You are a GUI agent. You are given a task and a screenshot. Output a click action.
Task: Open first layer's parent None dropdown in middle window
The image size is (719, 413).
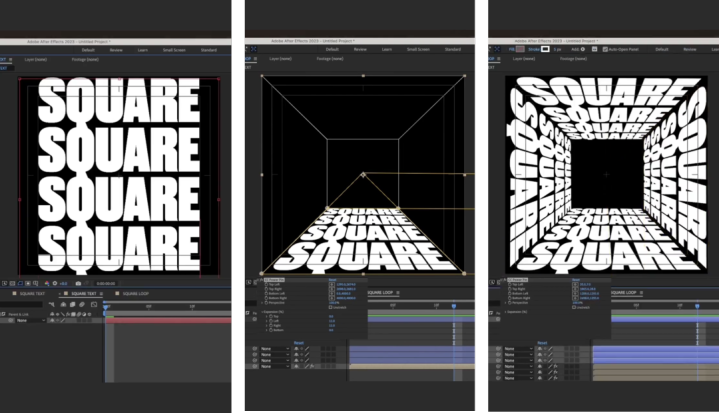[275, 348]
